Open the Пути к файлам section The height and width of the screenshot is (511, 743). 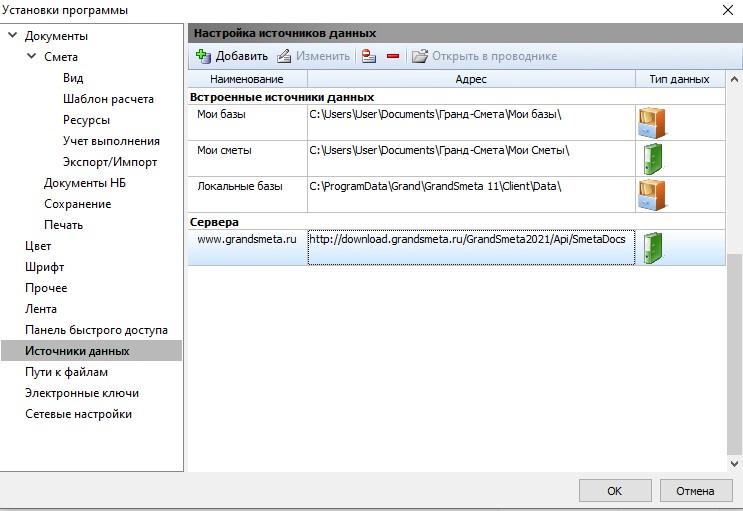coord(66,372)
